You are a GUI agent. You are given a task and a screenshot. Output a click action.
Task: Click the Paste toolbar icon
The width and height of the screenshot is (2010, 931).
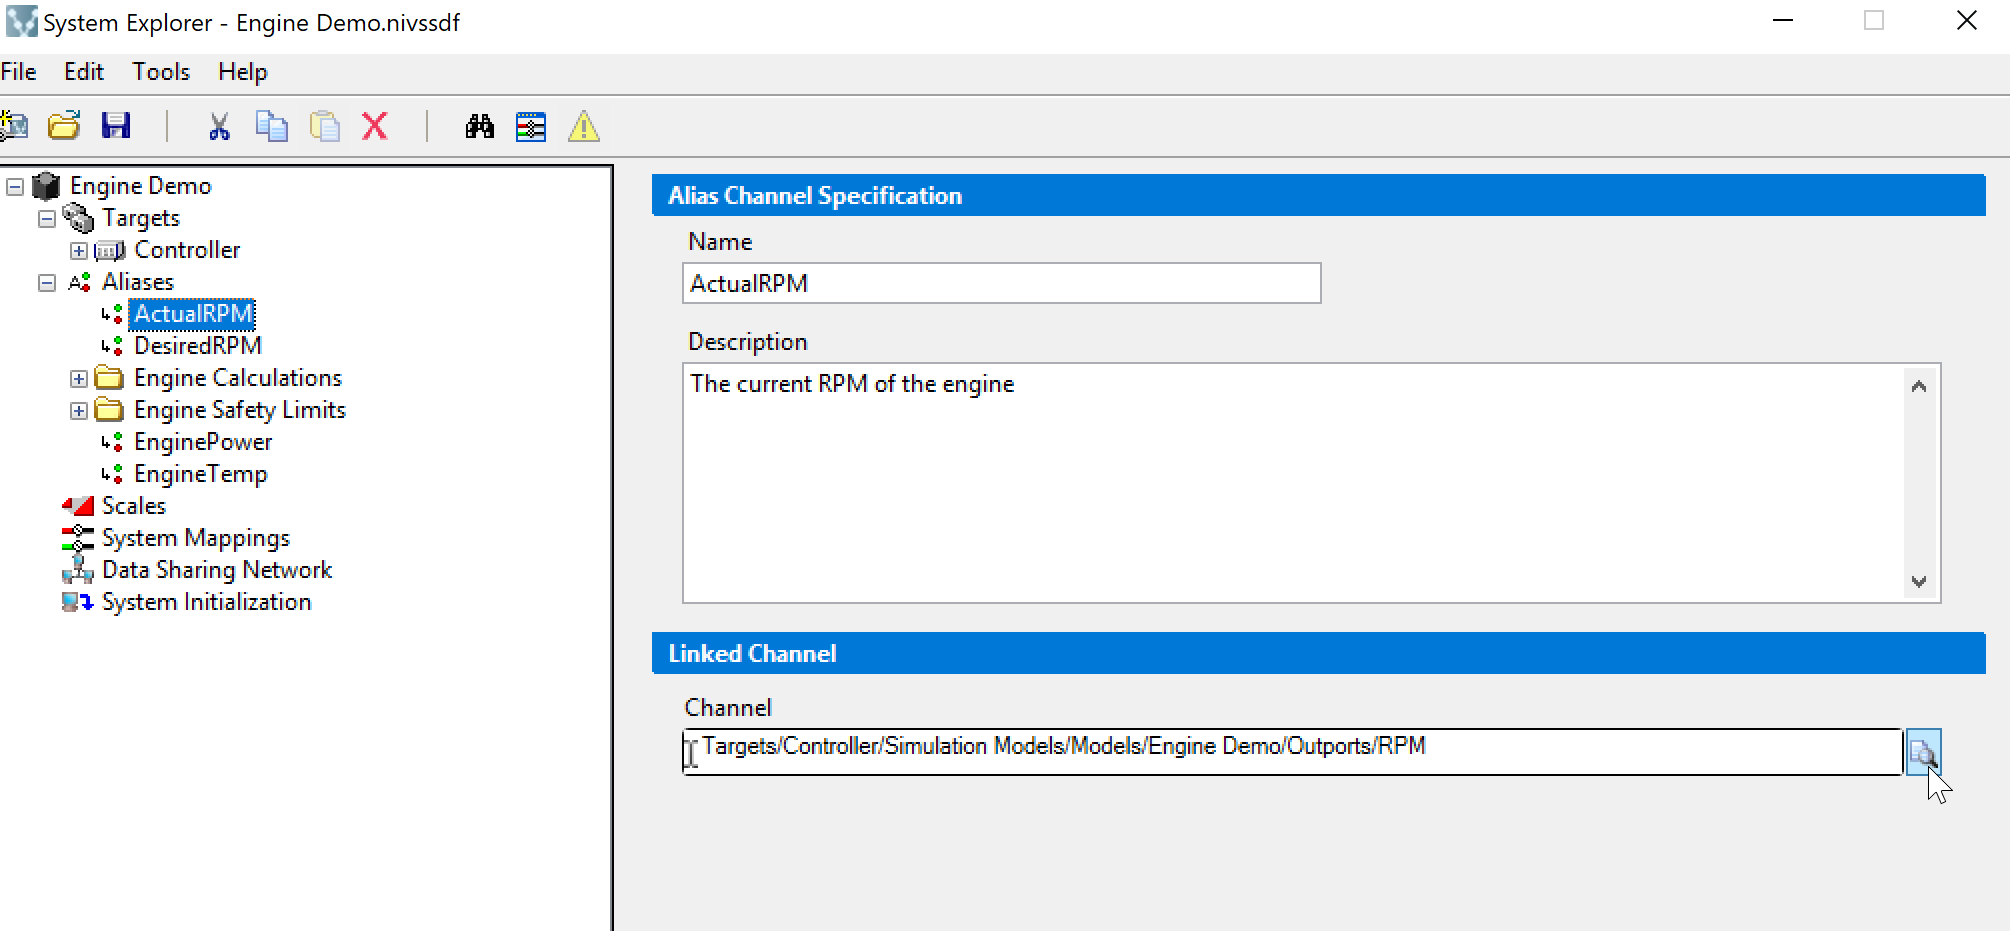[324, 126]
